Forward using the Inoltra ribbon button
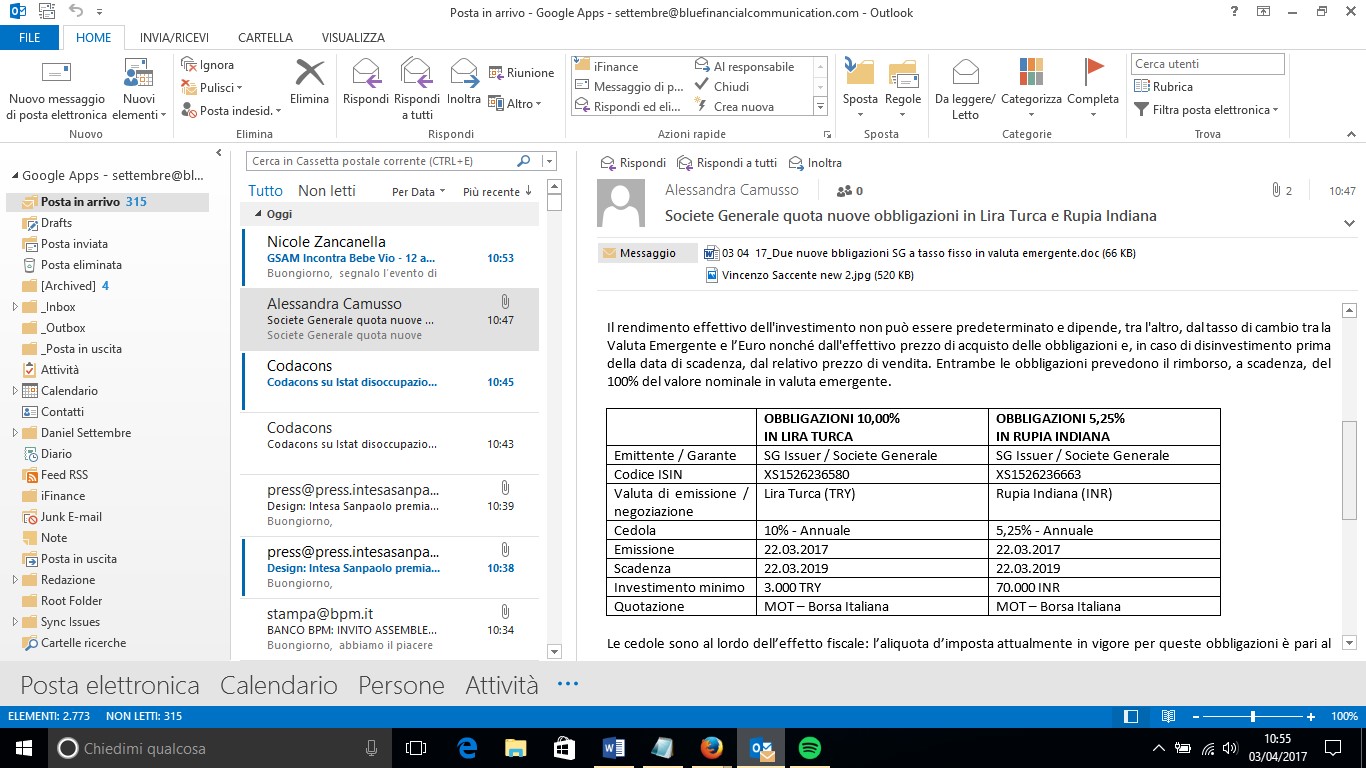 (x=464, y=82)
